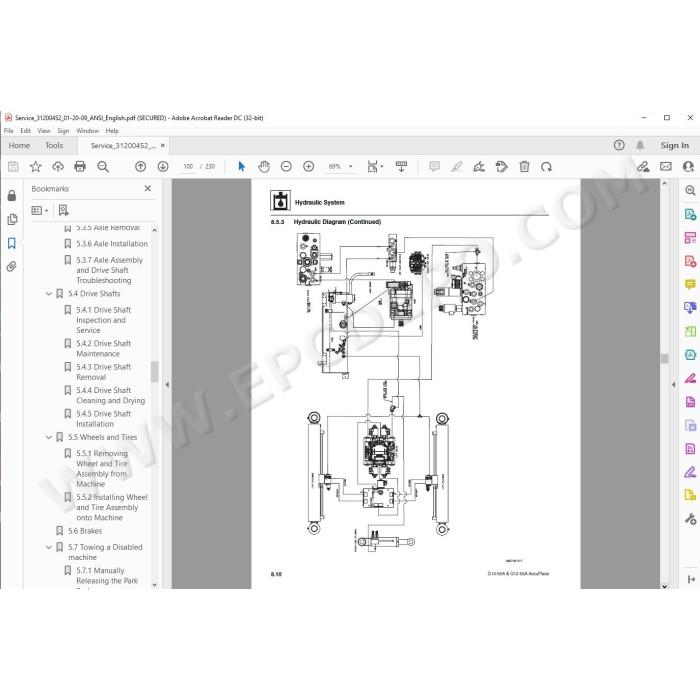Zoom out with minus button
The height and width of the screenshot is (700, 700).
(286, 167)
